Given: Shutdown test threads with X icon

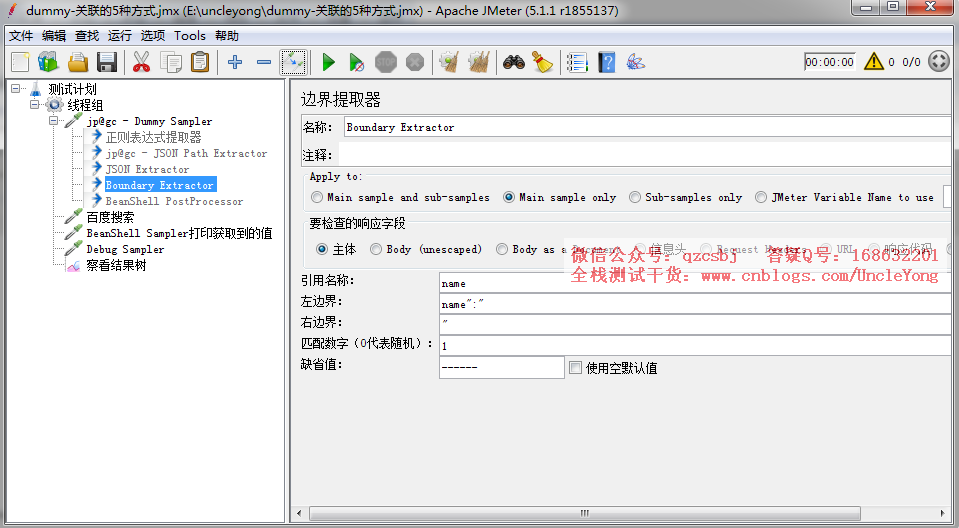Looking at the screenshot, I should [415, 62].
